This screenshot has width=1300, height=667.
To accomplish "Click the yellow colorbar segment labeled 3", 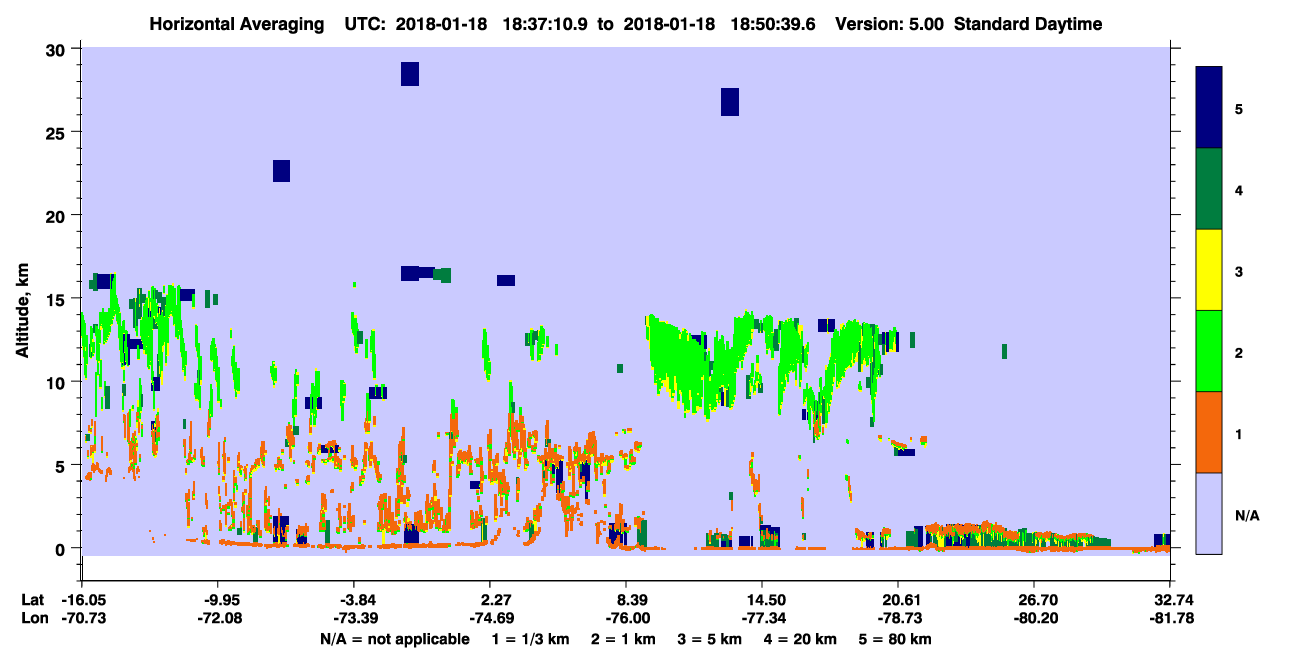I will point(1209,270).
